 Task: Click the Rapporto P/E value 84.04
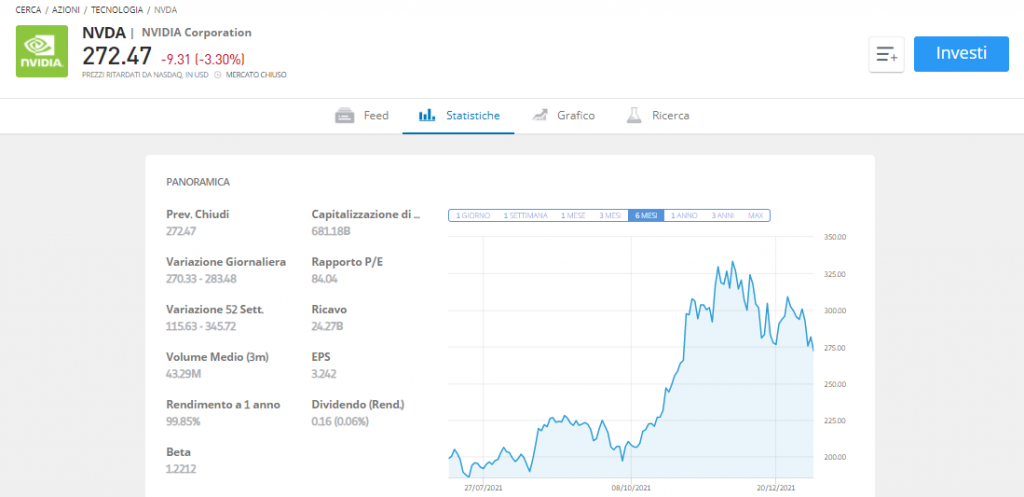(325, 278)
